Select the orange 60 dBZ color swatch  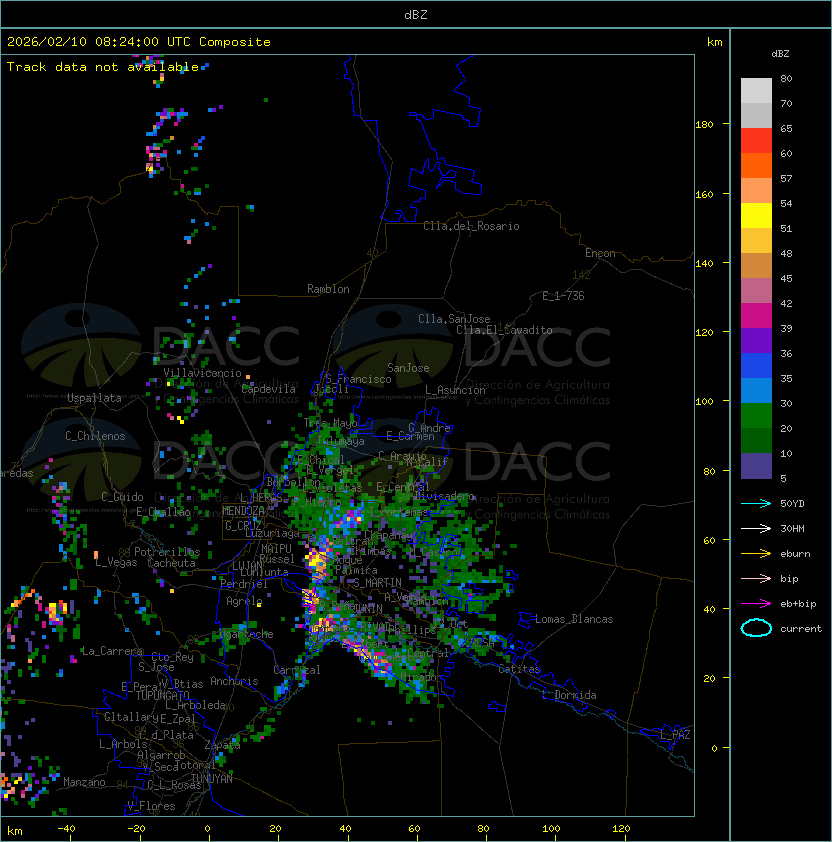756,165
